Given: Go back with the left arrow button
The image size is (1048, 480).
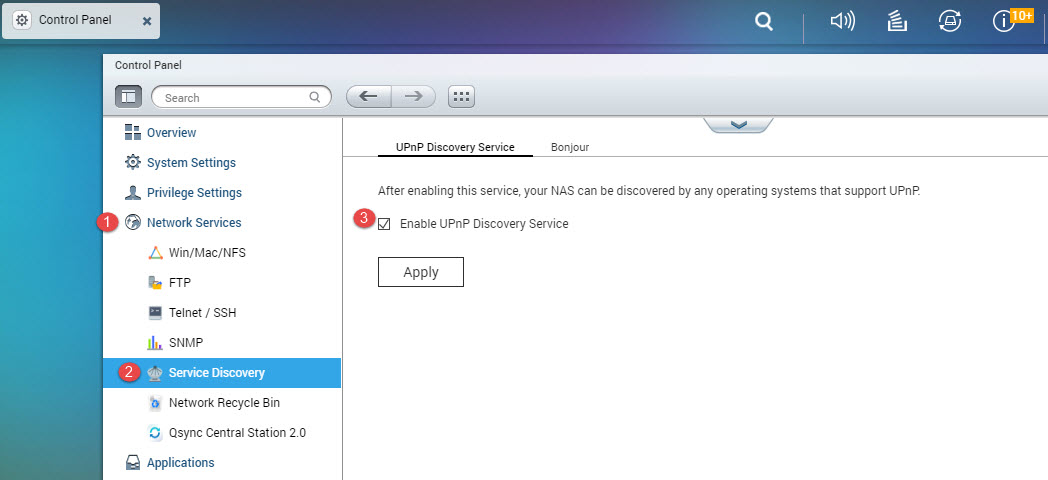Looking at the screenshot, I should (x=368, y=96).
